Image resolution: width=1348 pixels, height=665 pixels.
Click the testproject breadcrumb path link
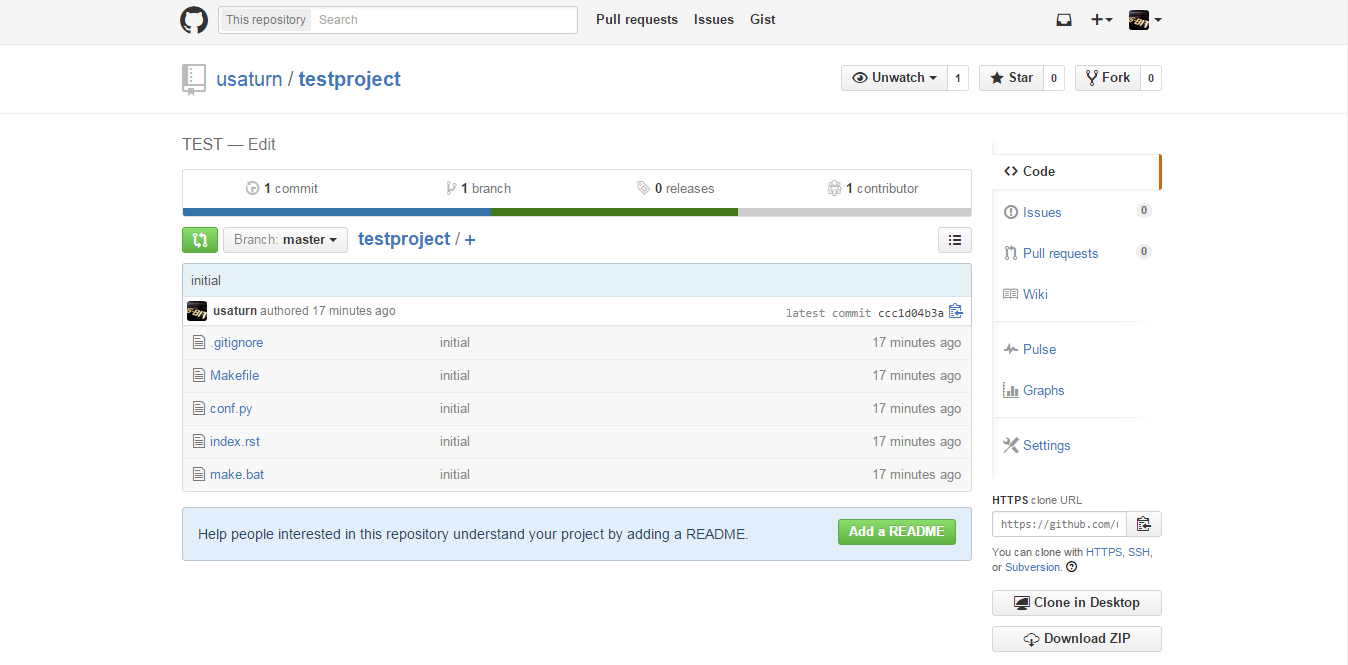pos(404,239)
